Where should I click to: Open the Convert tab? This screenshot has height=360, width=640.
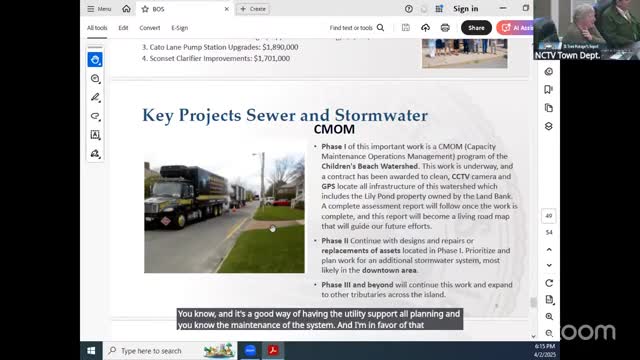(150, 28)
